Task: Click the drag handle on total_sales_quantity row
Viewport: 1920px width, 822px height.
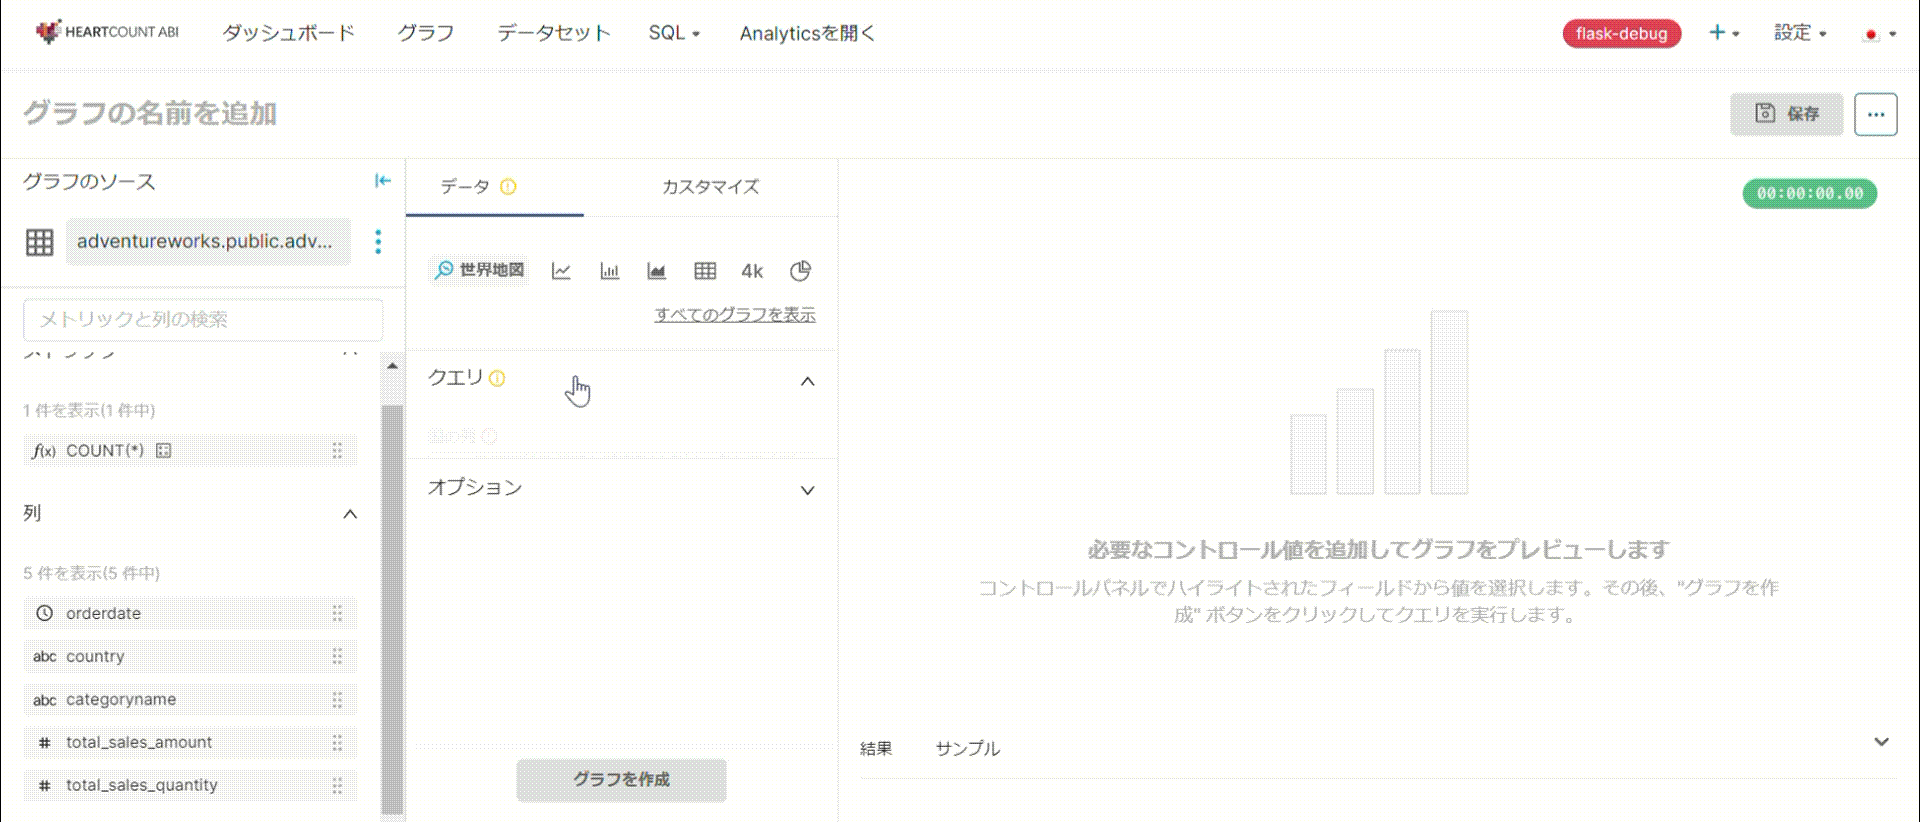Action: click(x=337, y=785)
